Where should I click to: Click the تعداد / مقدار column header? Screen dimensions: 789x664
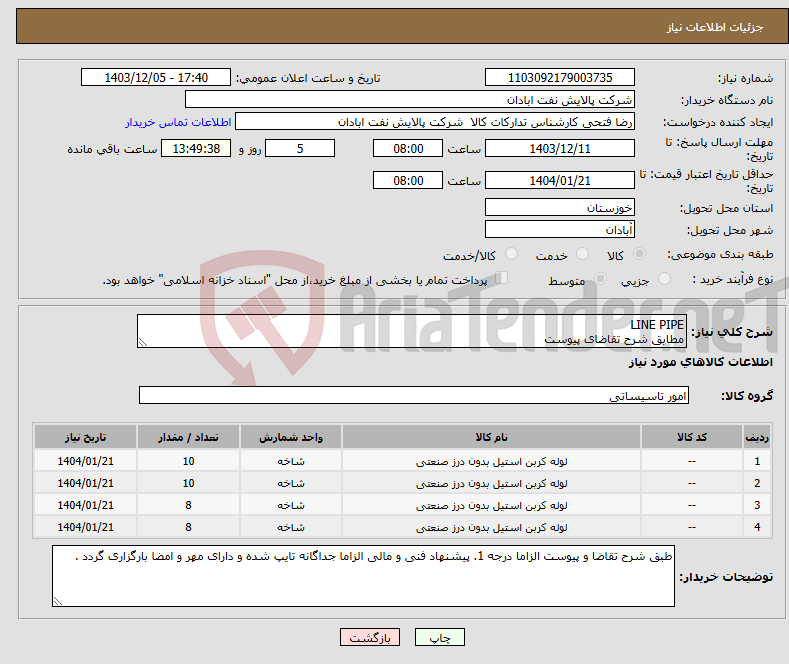click(188, 437)
